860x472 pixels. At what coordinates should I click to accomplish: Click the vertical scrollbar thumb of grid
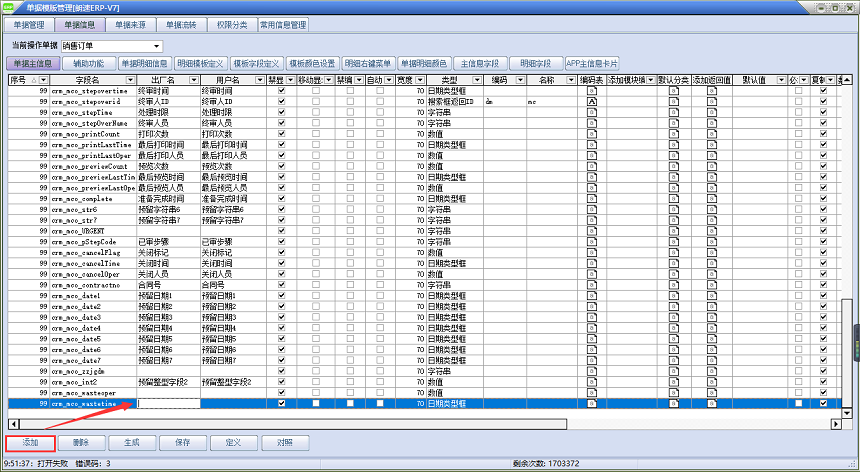pyautogui.click(x=847, y=353)
